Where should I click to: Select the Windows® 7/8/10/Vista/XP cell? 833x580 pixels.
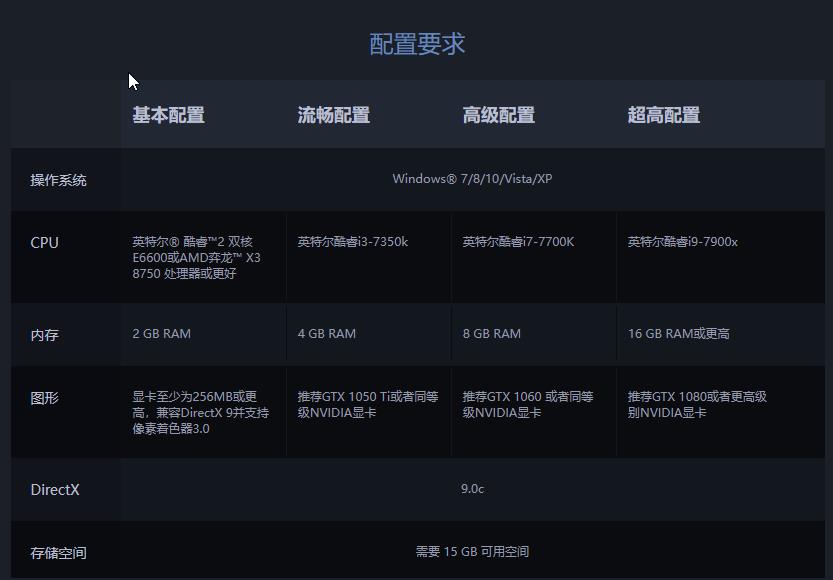[x=476, y=179]
